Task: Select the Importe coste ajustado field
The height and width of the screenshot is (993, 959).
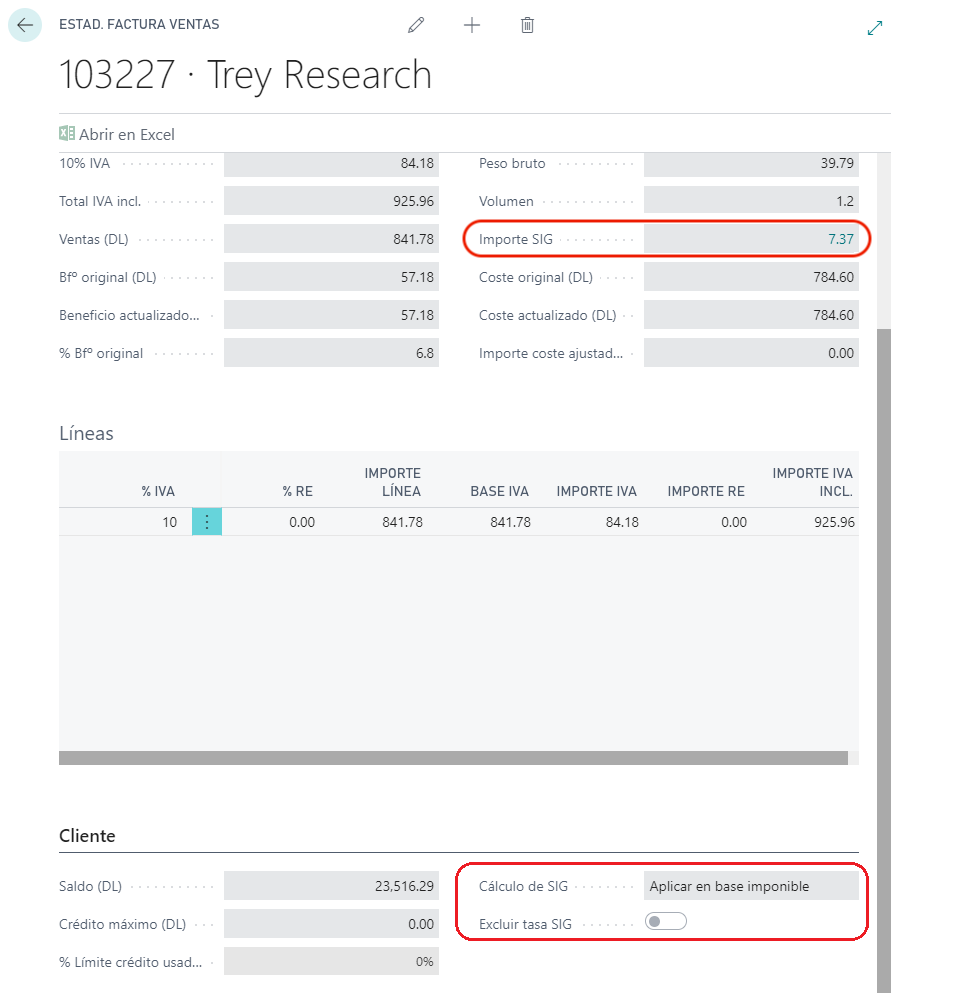Action: [x=751, y=353]
